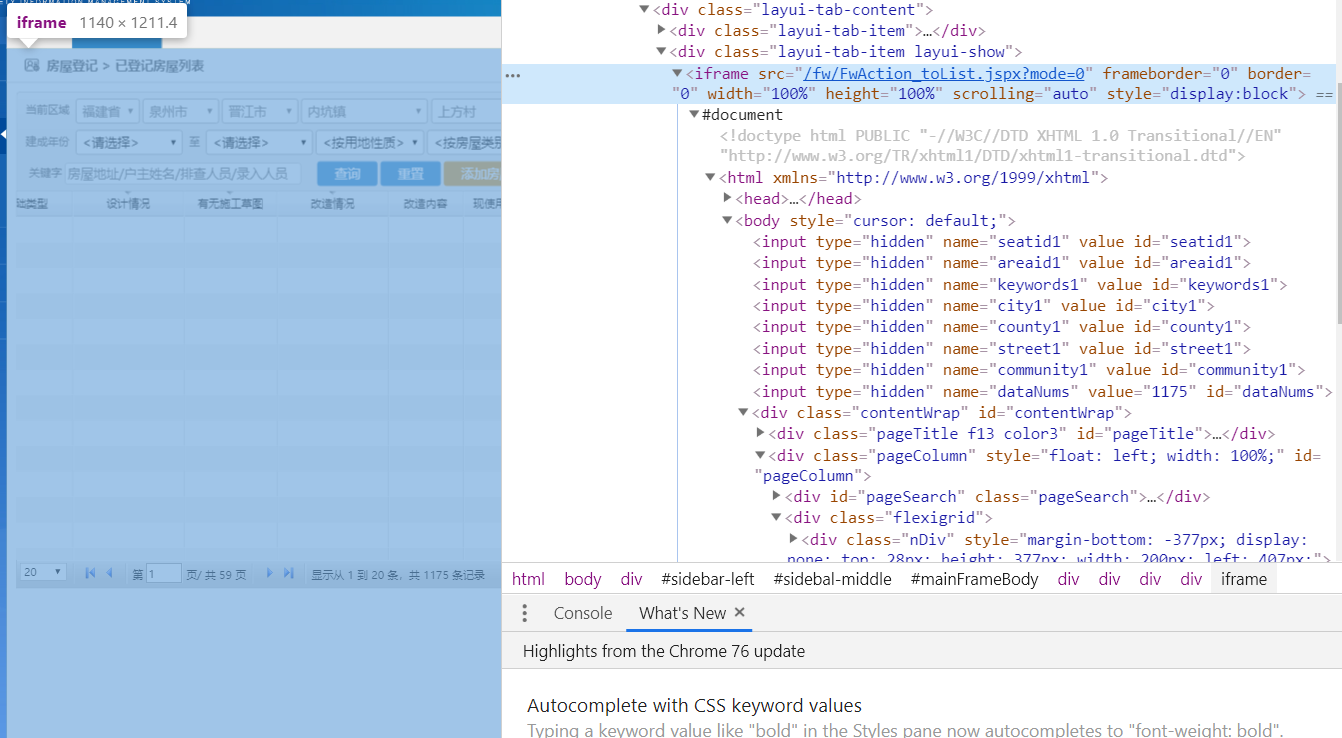The height and width of the screenshot is (738, 1342).
Task: Click the doctype XHTML Transitional comment line
Action: click(x=1000, y=146)
